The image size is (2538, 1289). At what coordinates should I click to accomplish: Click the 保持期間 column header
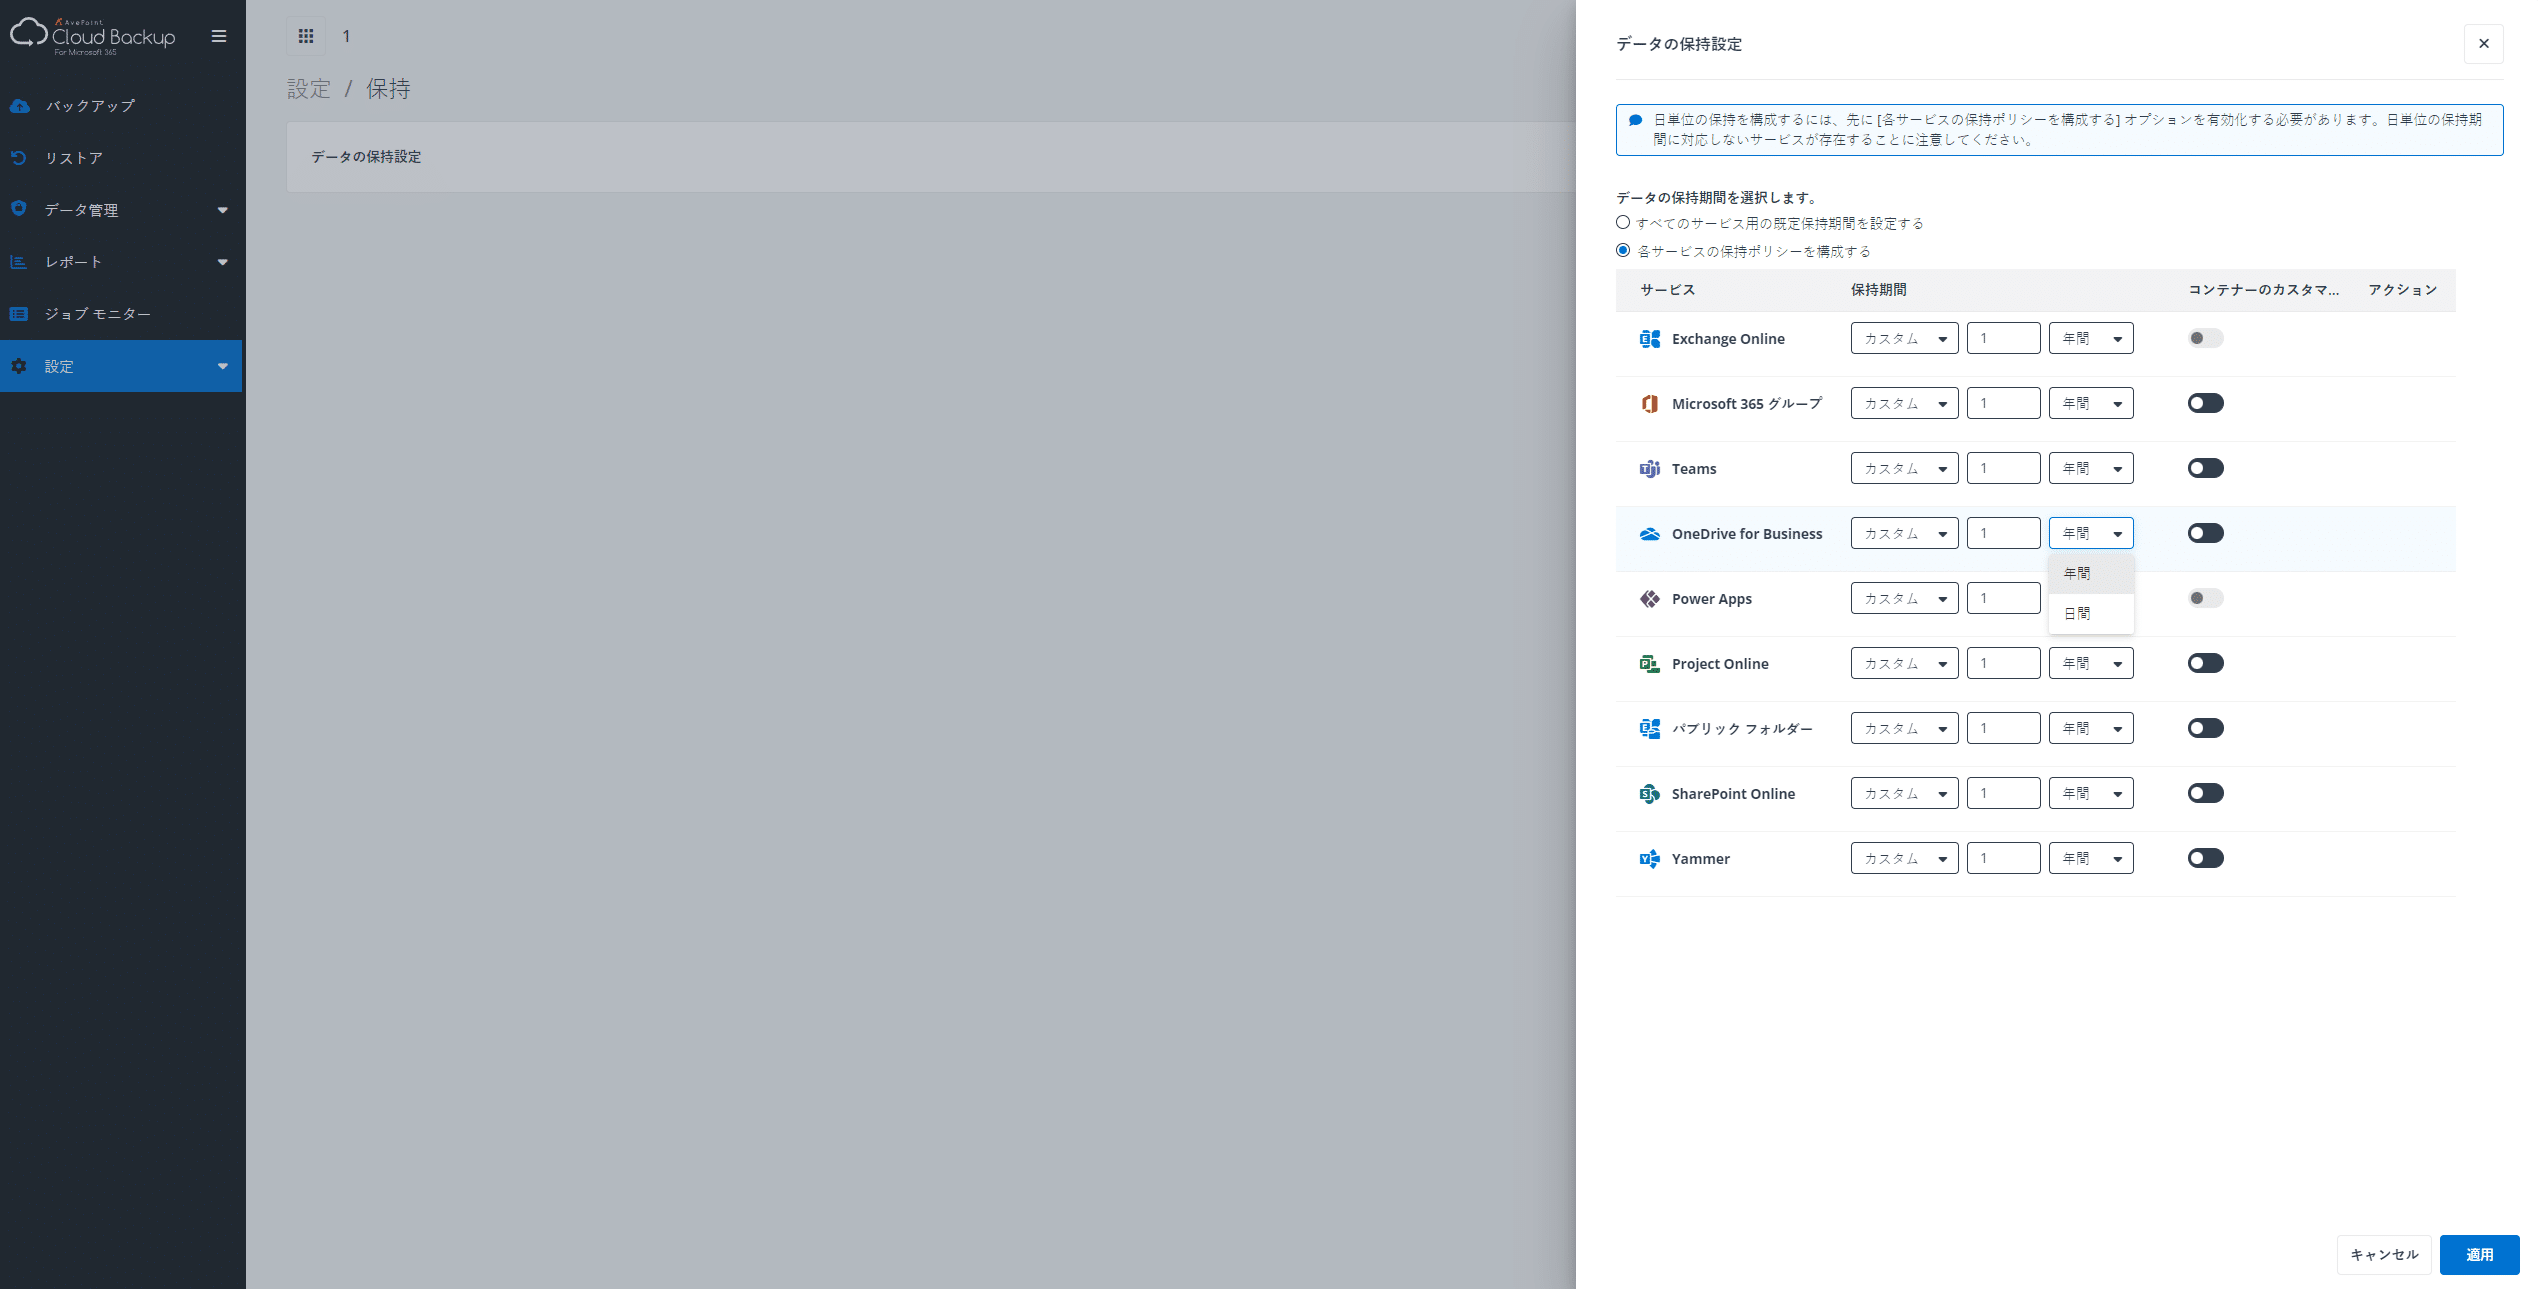[x=1878, y=290]
